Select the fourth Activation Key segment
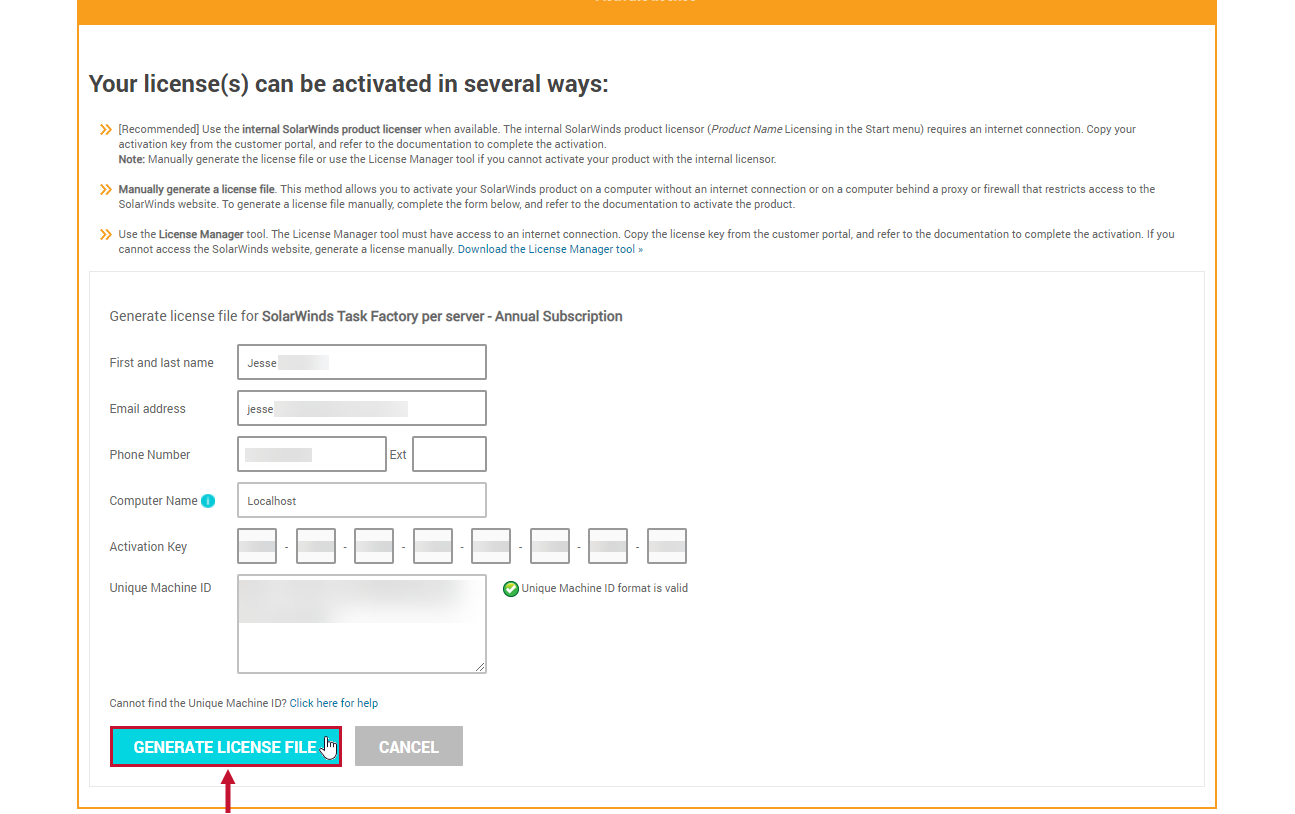 coord(432,545)
